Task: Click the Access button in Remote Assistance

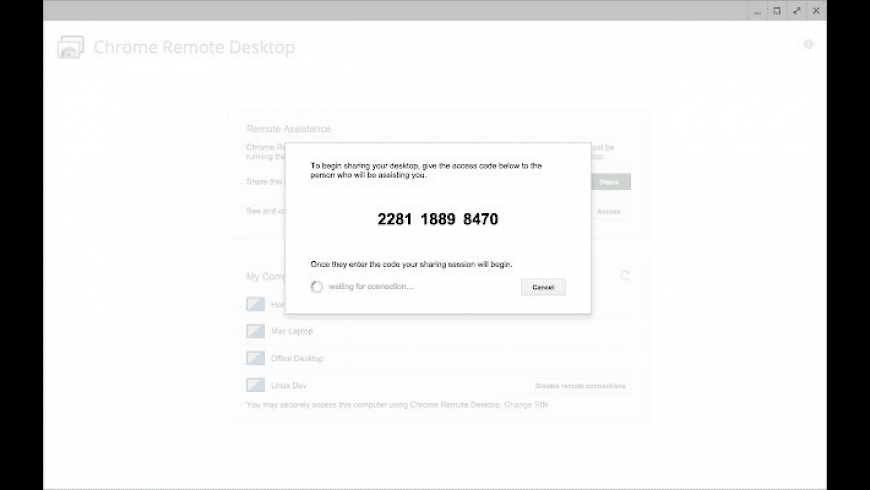Action: coord(609,211)
